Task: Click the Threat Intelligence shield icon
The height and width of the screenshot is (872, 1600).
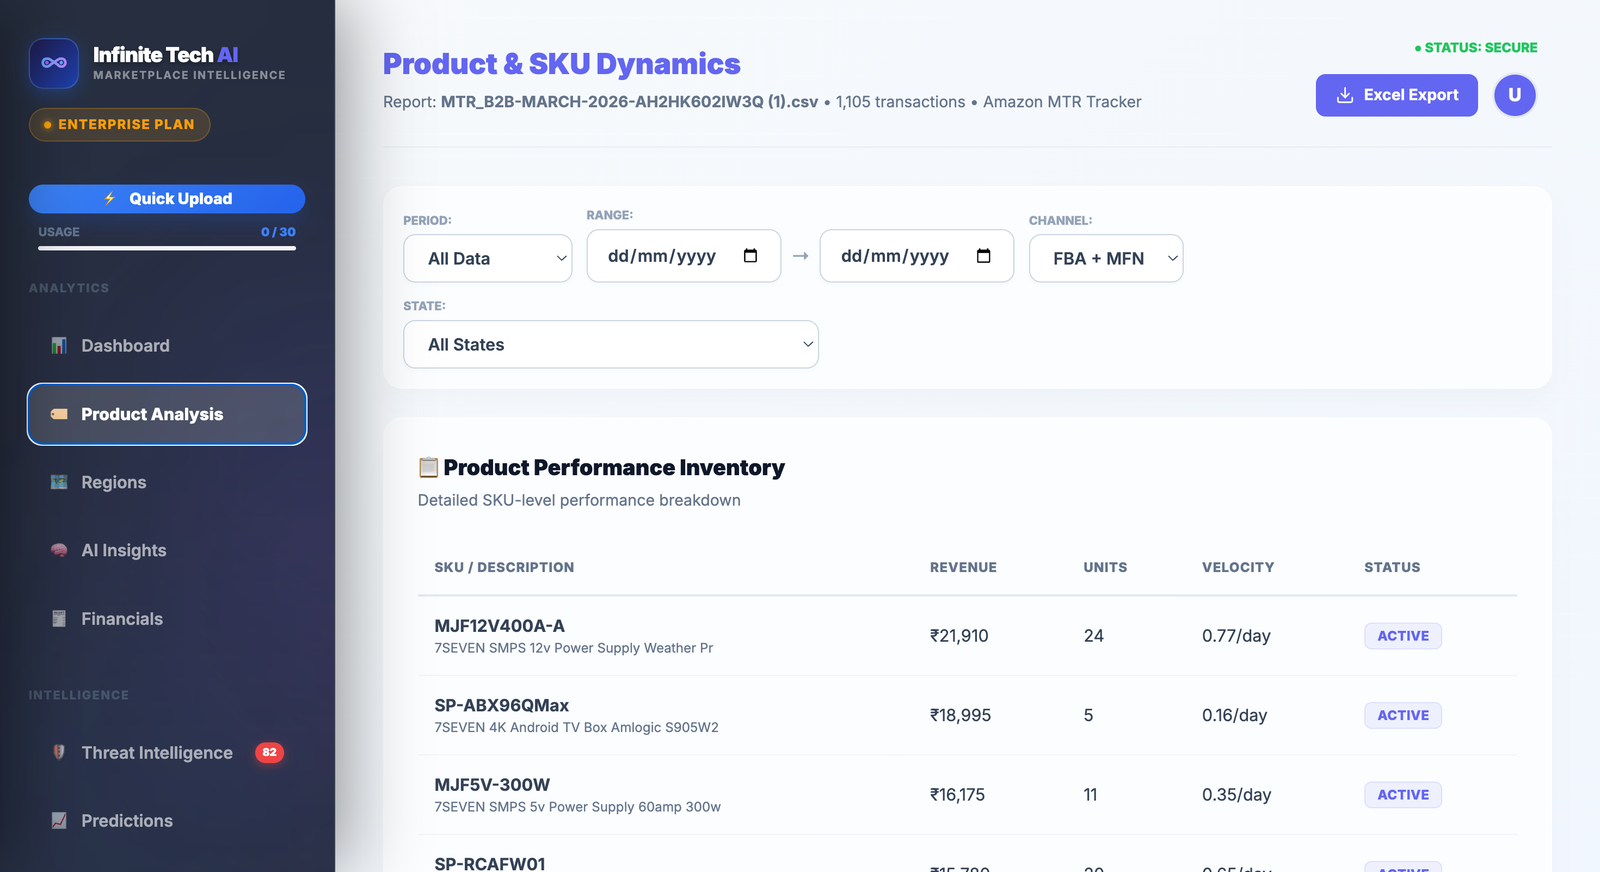Action: point(59,752)
